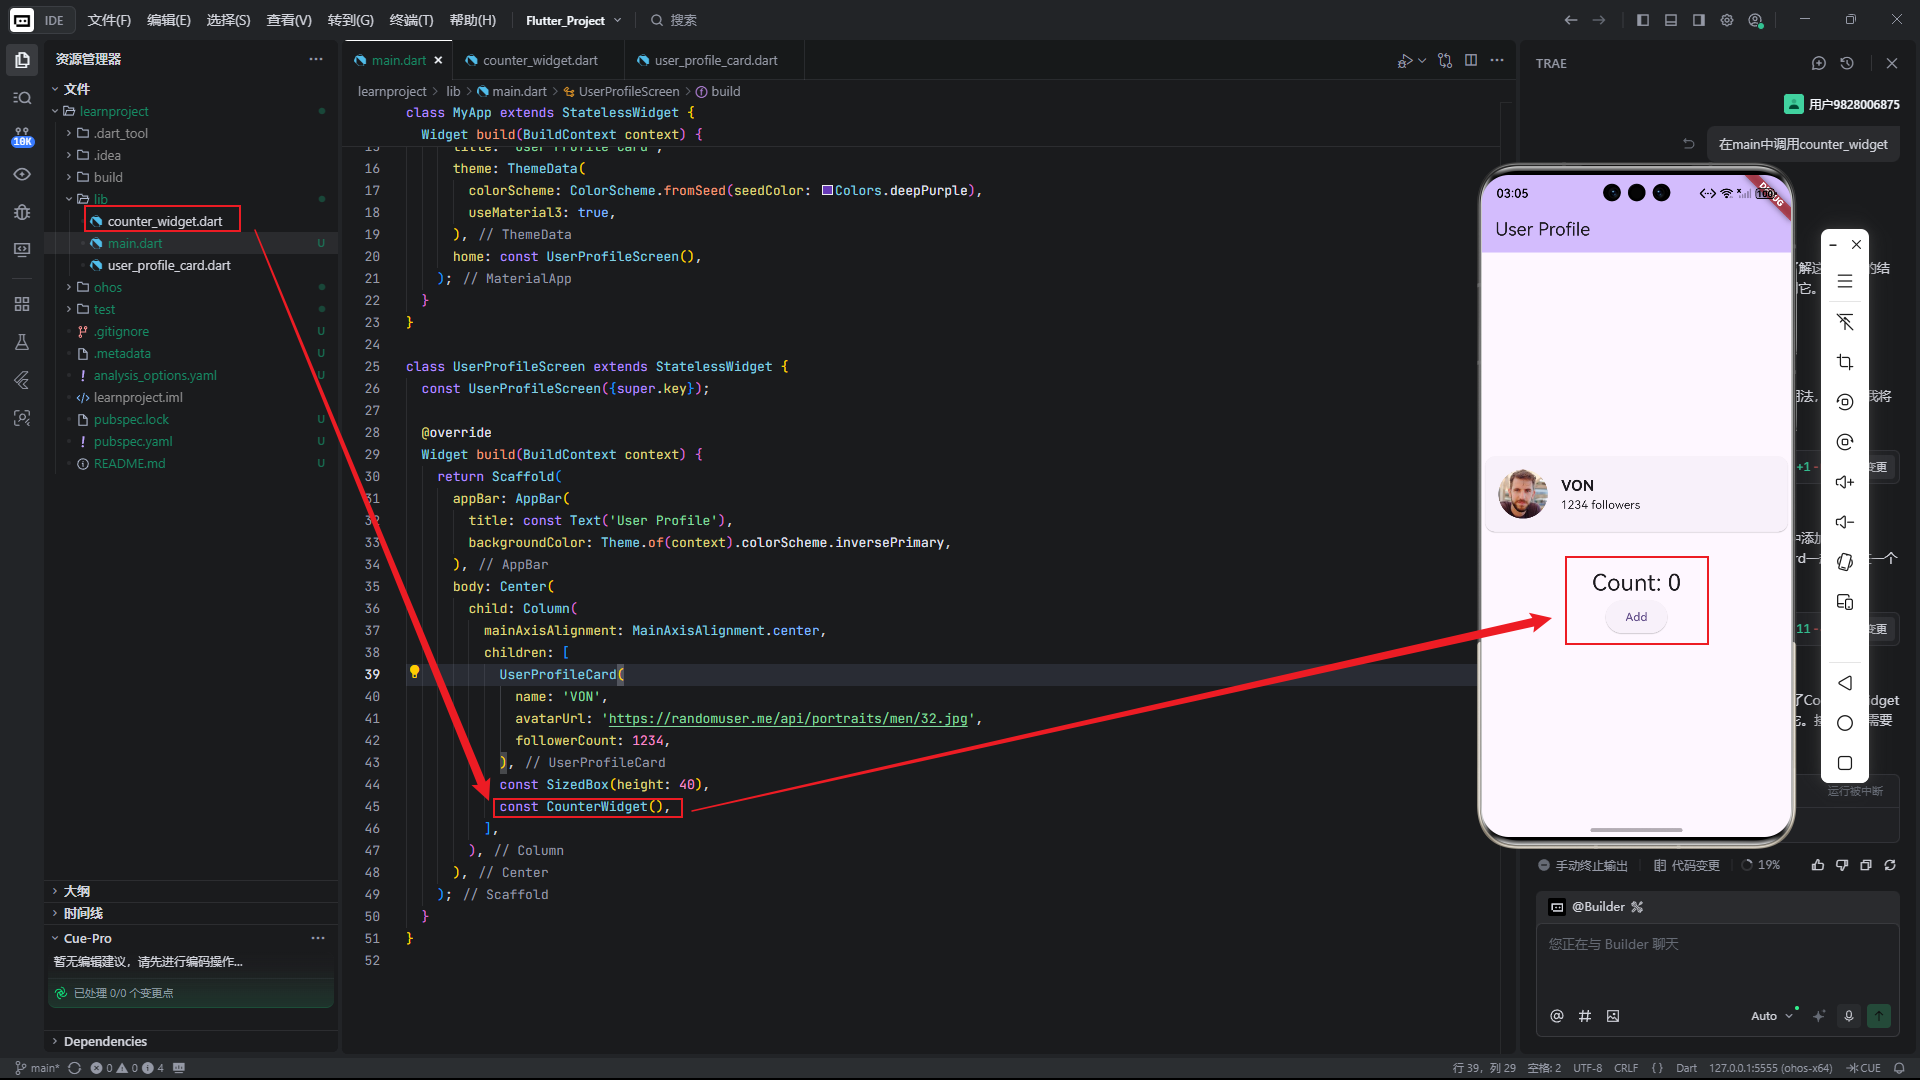Start a new chat in the TRAE panel
The image size is (1920, 1080).
[1818, 63]
